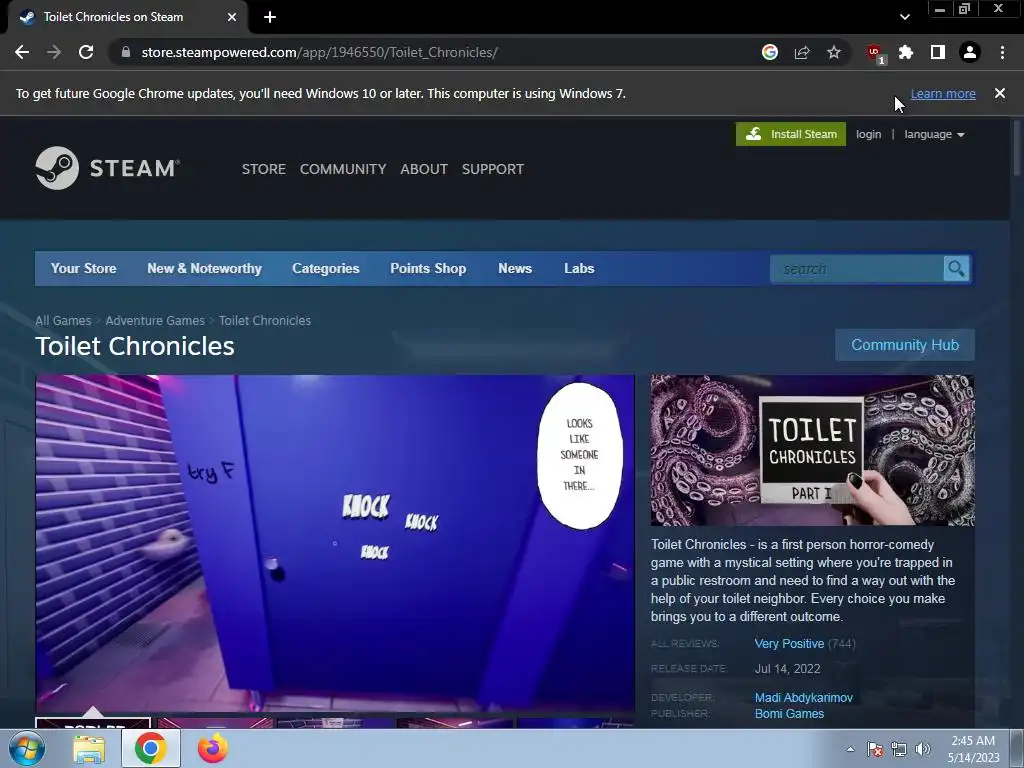Click the Toilet Chronicles breadcrumb

tap(265, 321)
